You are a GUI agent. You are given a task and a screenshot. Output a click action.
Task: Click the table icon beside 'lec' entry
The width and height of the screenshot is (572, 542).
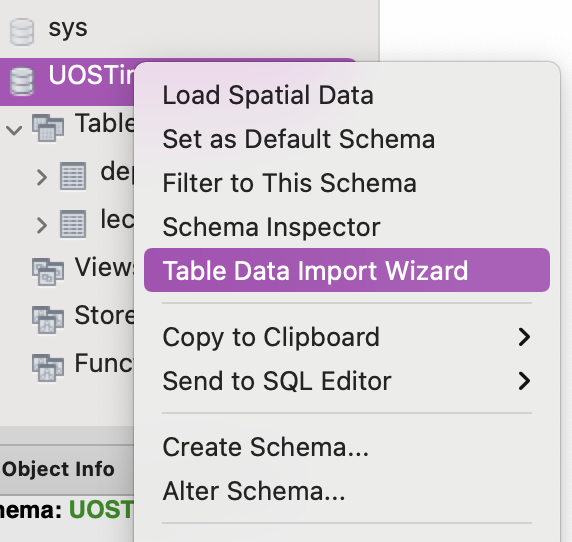click(73, 224)
